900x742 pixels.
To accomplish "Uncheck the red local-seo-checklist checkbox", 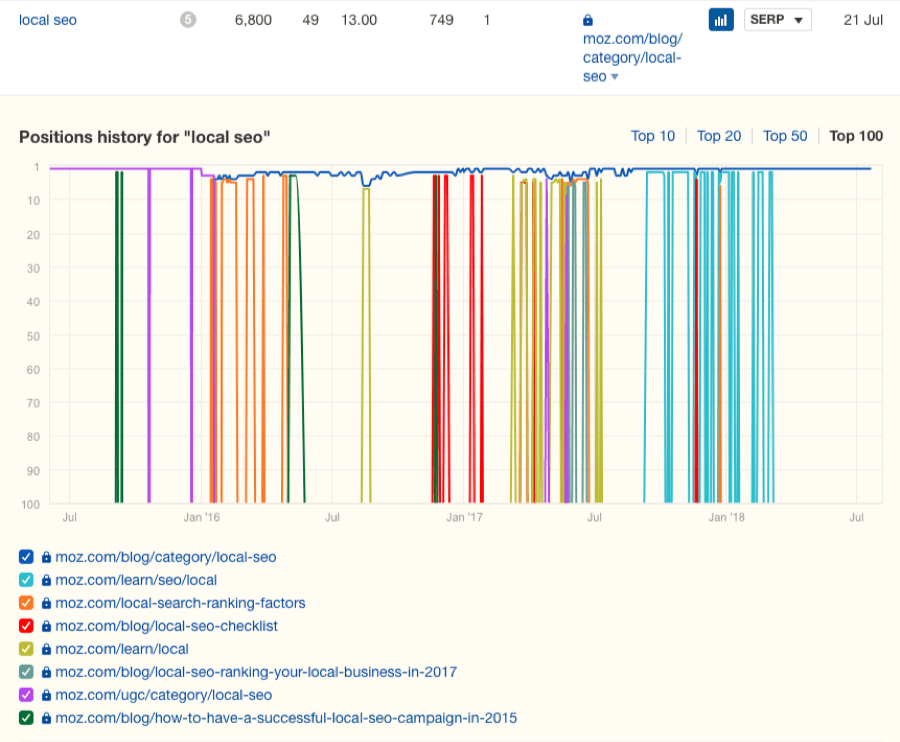I will pos(26,626).
